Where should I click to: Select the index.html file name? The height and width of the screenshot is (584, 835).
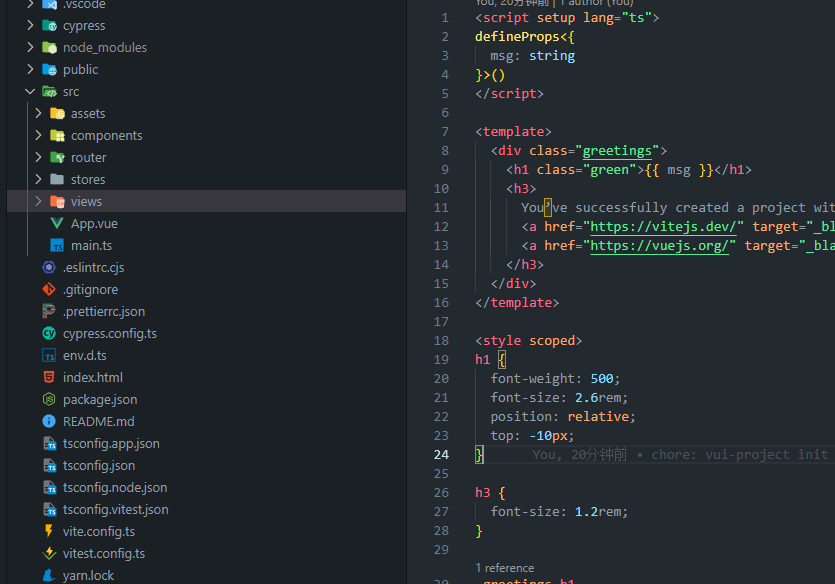93,377
